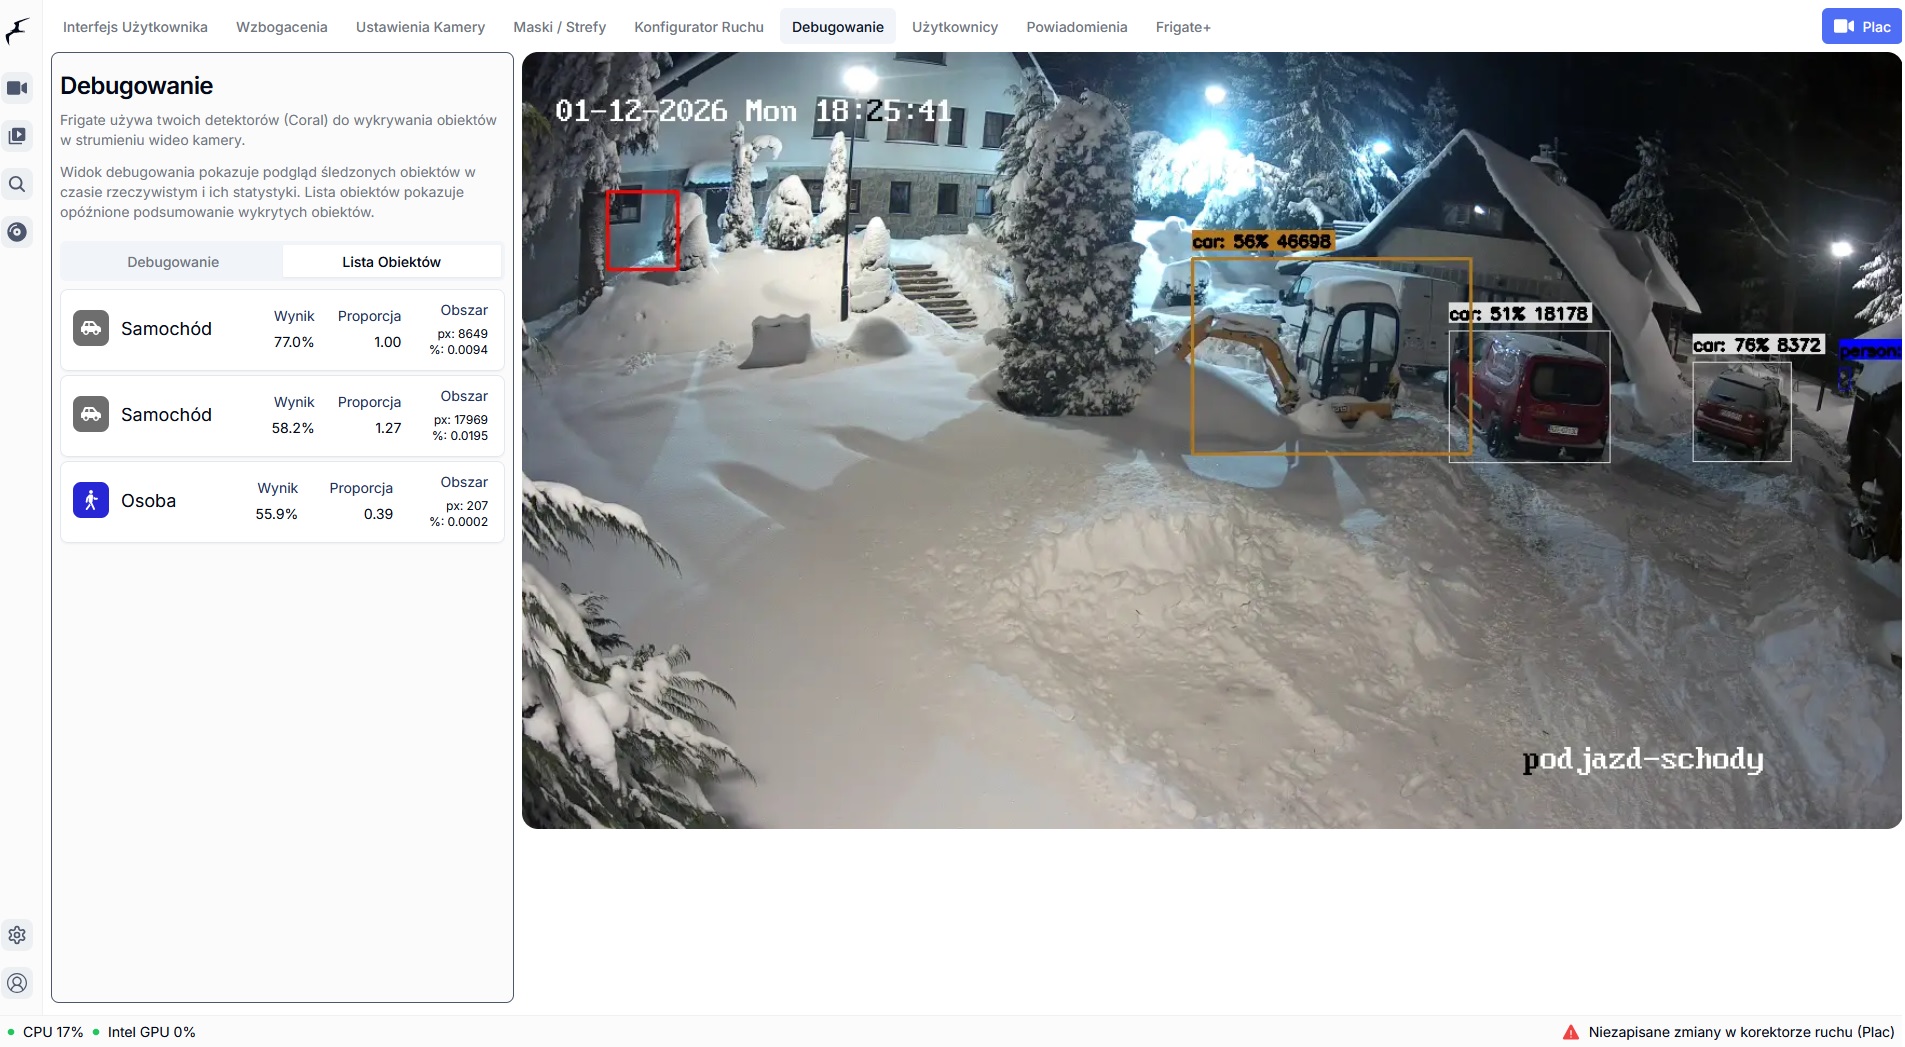Open the Exports section via disc icon
1905x1047 pixels.
(x=17, y=232)
